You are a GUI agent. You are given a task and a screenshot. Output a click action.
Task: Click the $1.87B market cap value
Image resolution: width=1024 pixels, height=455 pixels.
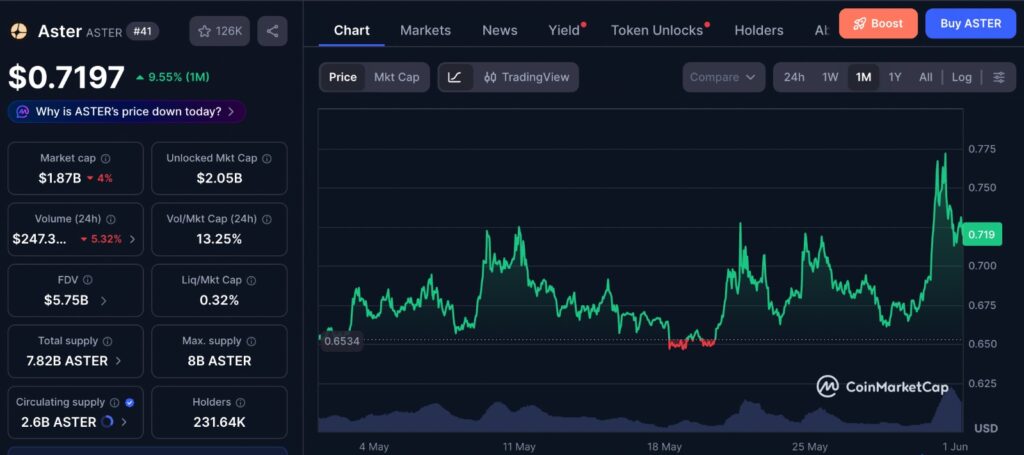(59, 178)
